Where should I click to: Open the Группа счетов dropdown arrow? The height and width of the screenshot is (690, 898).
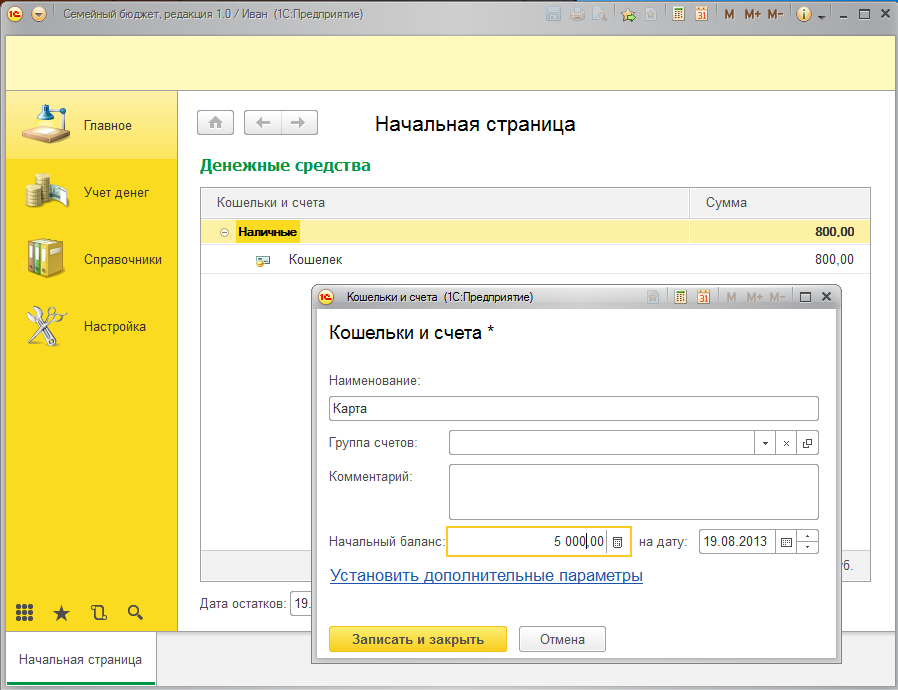point(765,443)
